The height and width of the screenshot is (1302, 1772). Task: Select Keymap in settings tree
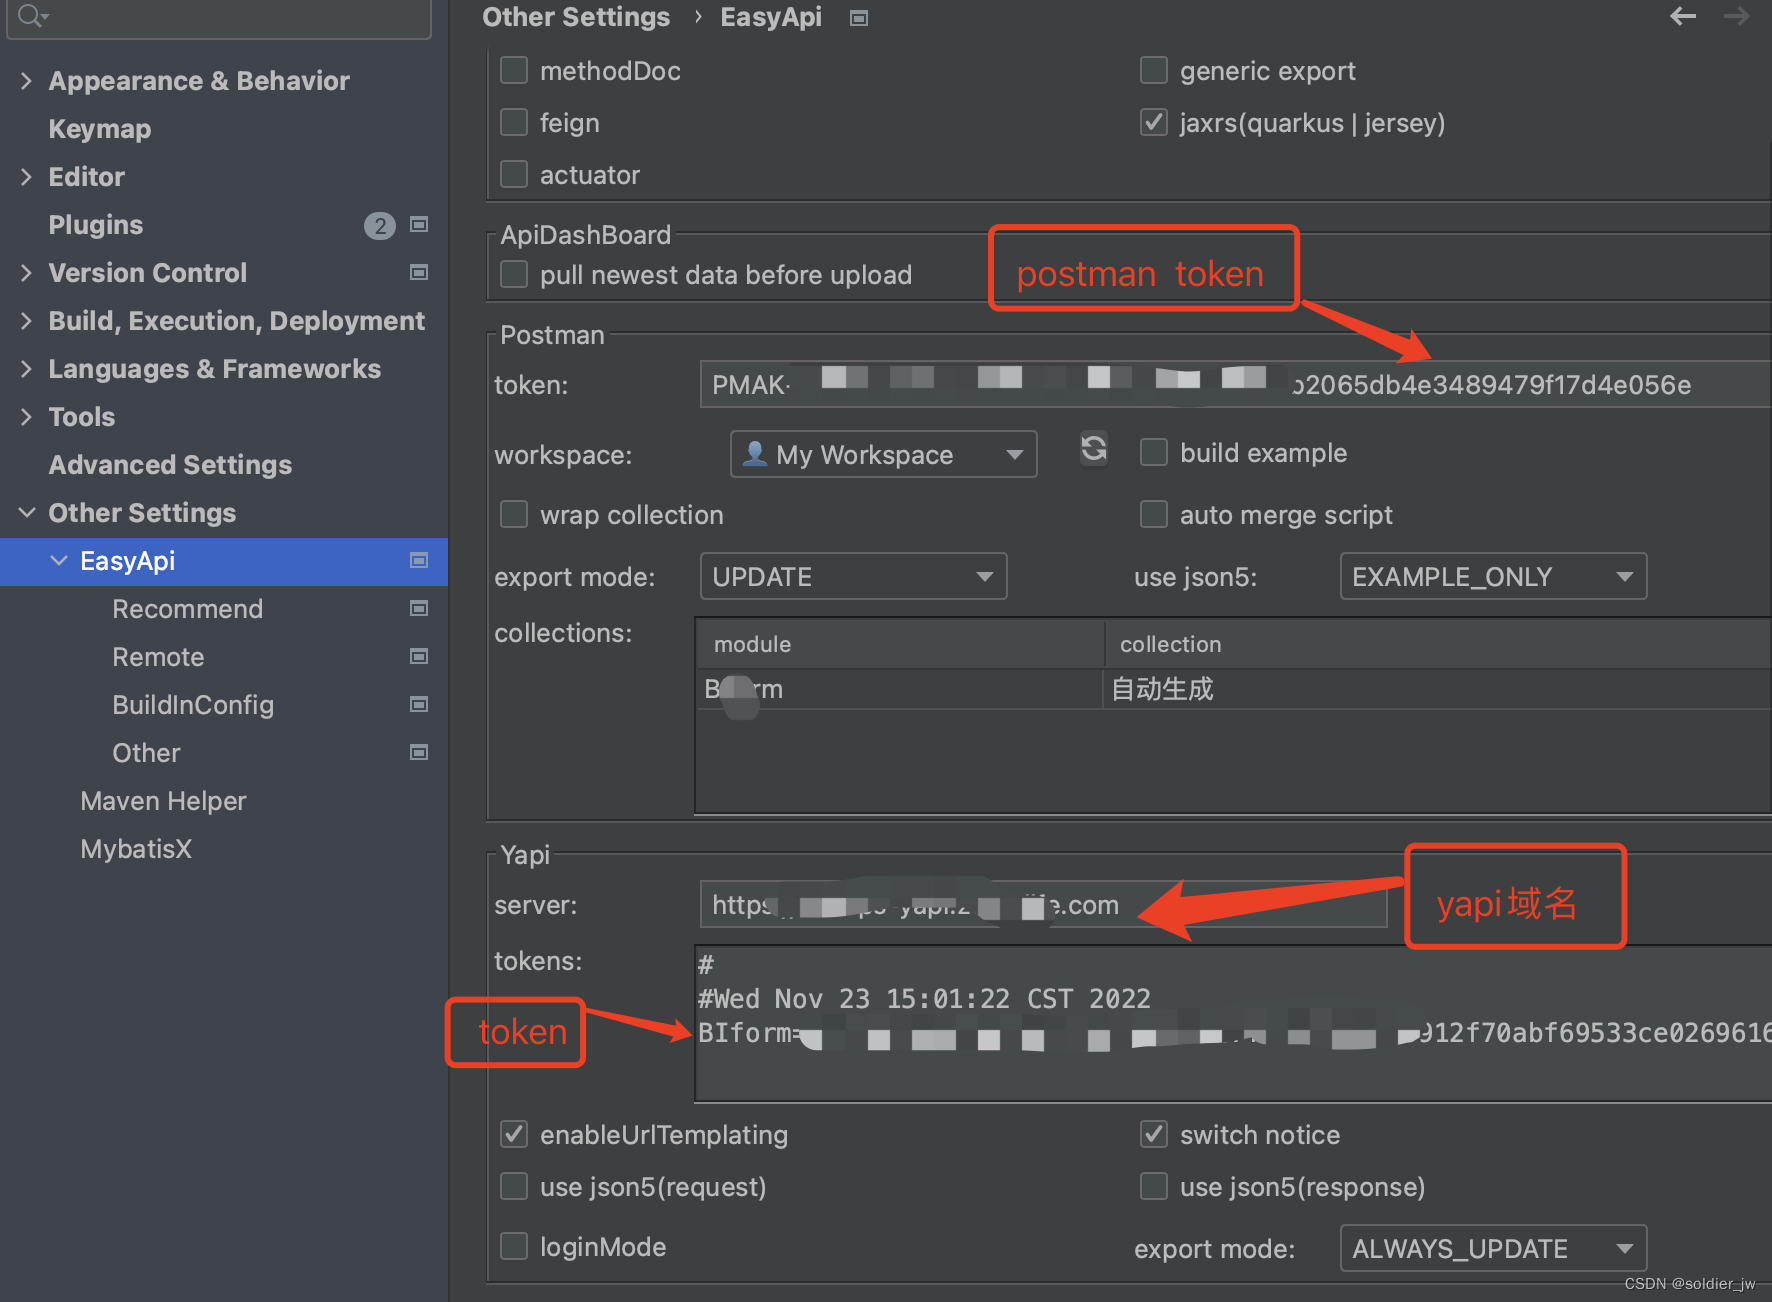click(100, 129)
